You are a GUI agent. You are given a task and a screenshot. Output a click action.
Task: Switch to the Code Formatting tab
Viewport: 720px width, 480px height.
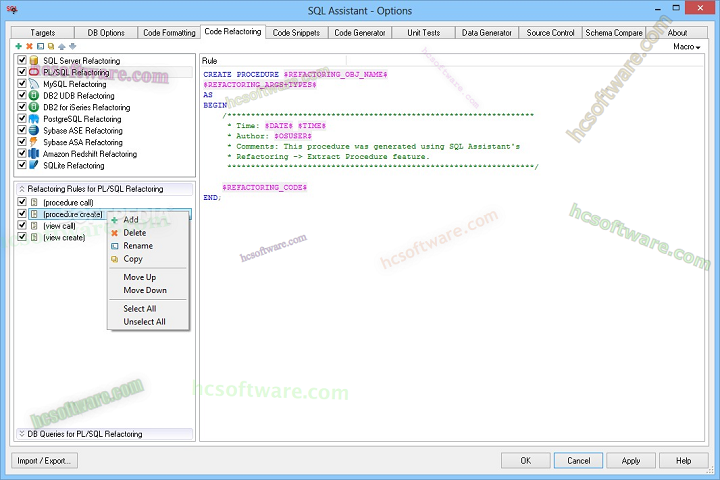click(x=169, y=33)
